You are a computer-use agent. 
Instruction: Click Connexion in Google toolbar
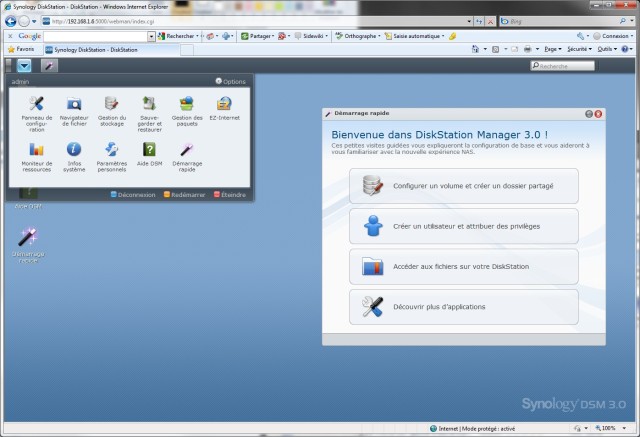613,36
